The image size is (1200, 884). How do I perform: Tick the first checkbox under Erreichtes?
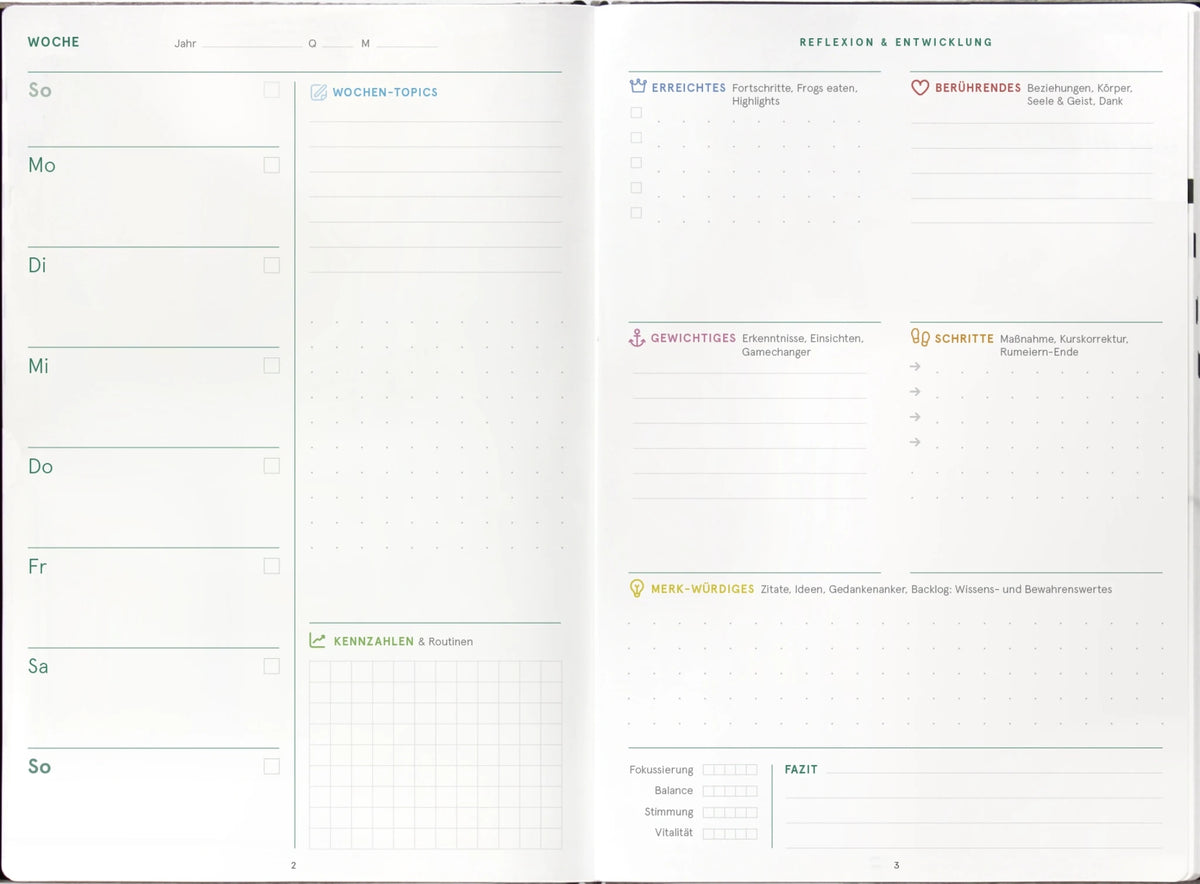[x=636, y=112]
